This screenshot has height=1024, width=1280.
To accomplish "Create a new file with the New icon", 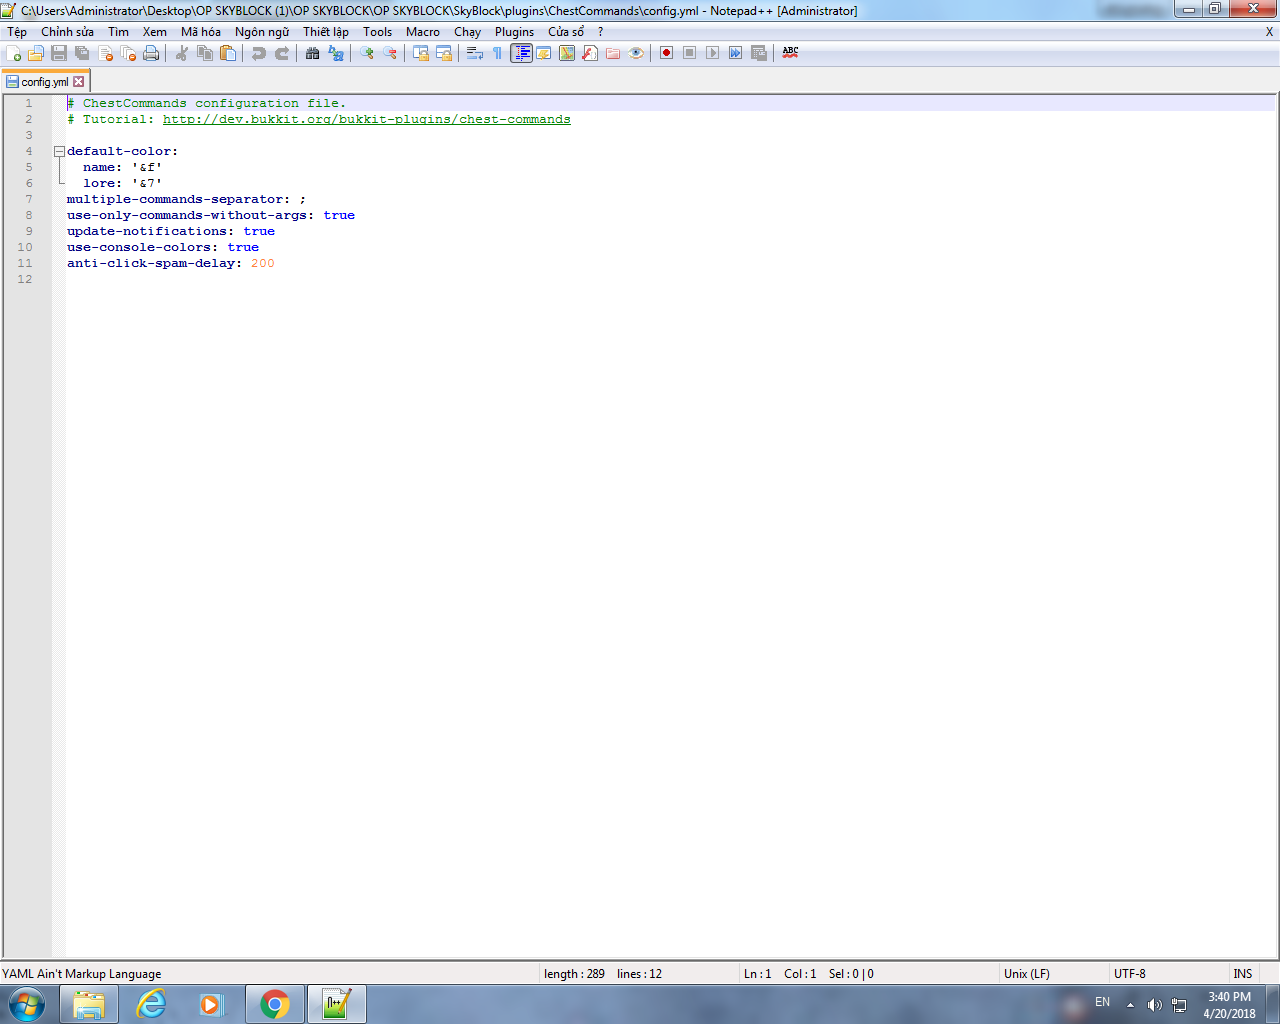I will tap(14, 53).
